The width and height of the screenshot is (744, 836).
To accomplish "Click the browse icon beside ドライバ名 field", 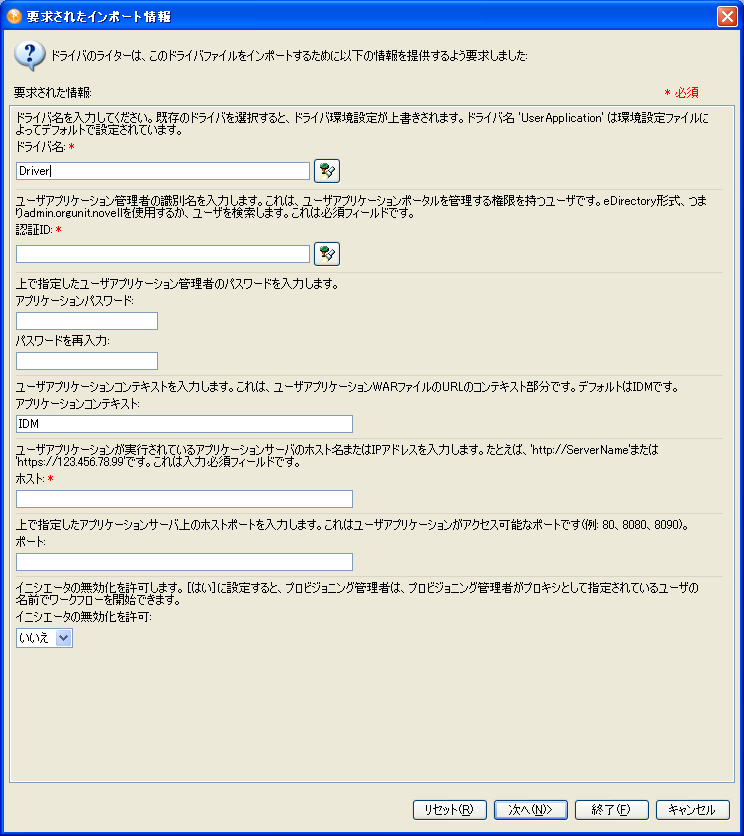I will tap(327, 171).
